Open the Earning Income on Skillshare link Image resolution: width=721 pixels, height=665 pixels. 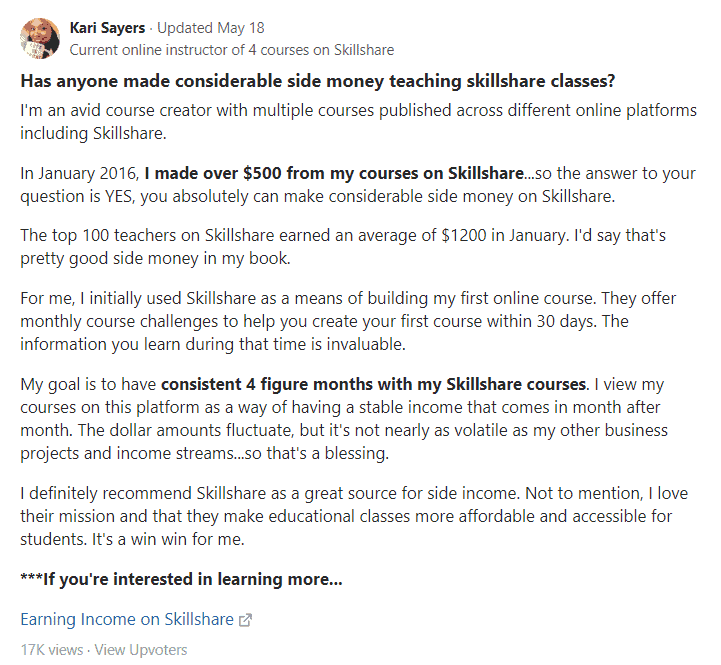tap(127, 619)
